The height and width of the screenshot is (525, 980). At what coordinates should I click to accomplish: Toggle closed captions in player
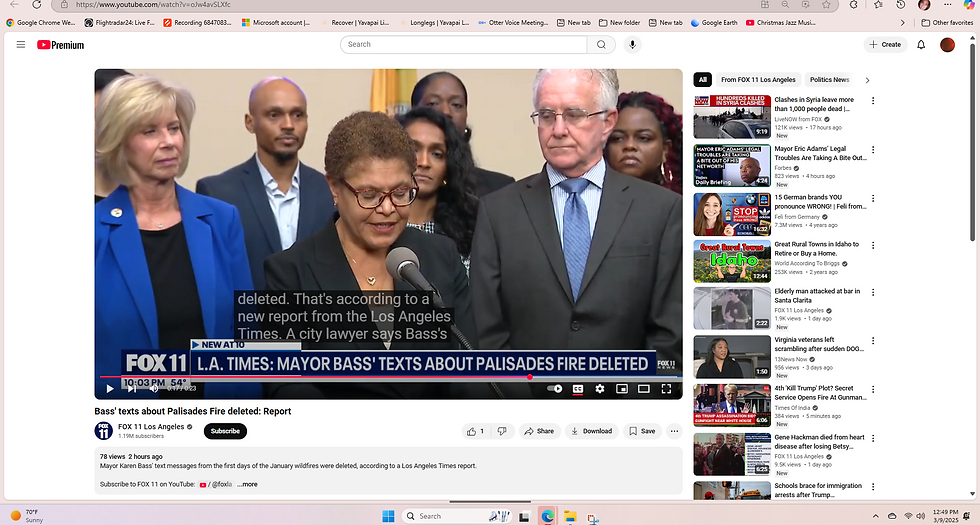point(578,389)
